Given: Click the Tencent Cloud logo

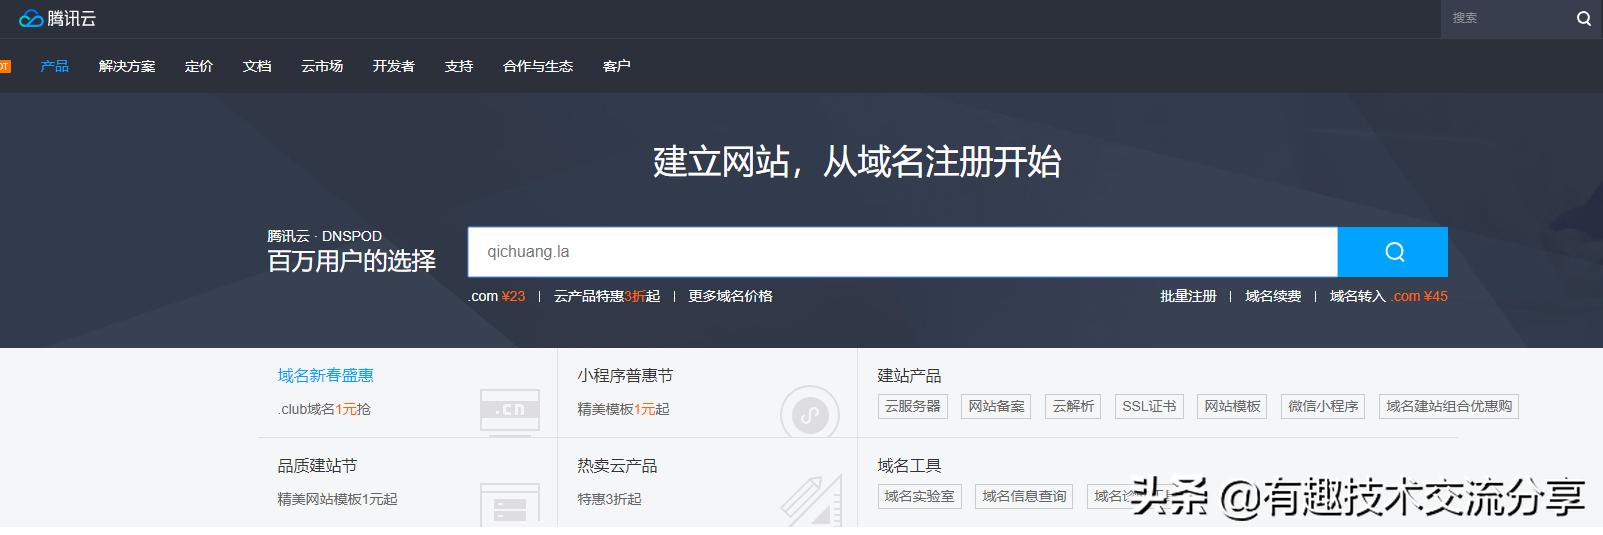Looking at the screenshot, I should pos(57,18).
